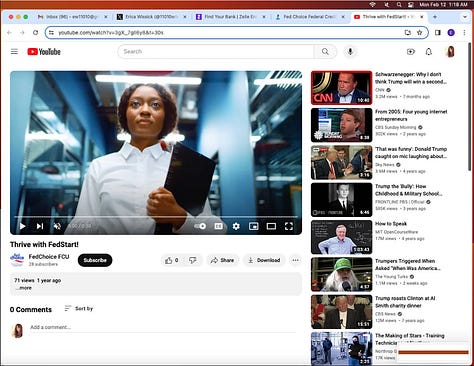
Task: Open the Chrome profile icon
Action: [451, 33]
